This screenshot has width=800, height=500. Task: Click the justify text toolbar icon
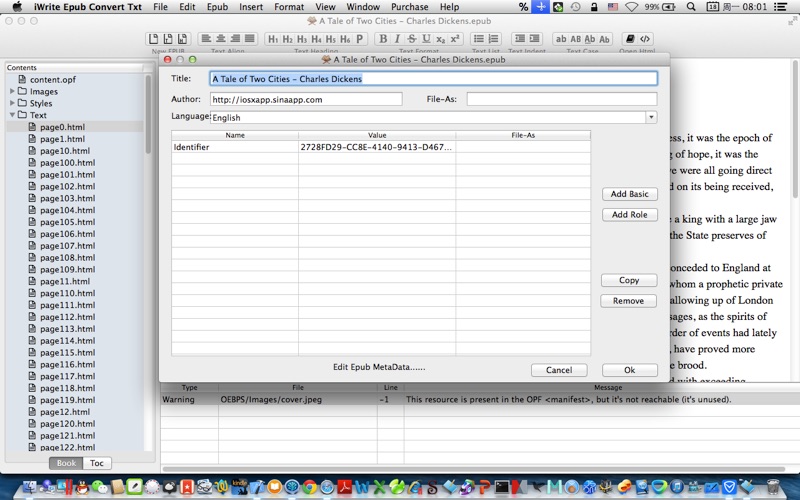(x=249, y=39)
